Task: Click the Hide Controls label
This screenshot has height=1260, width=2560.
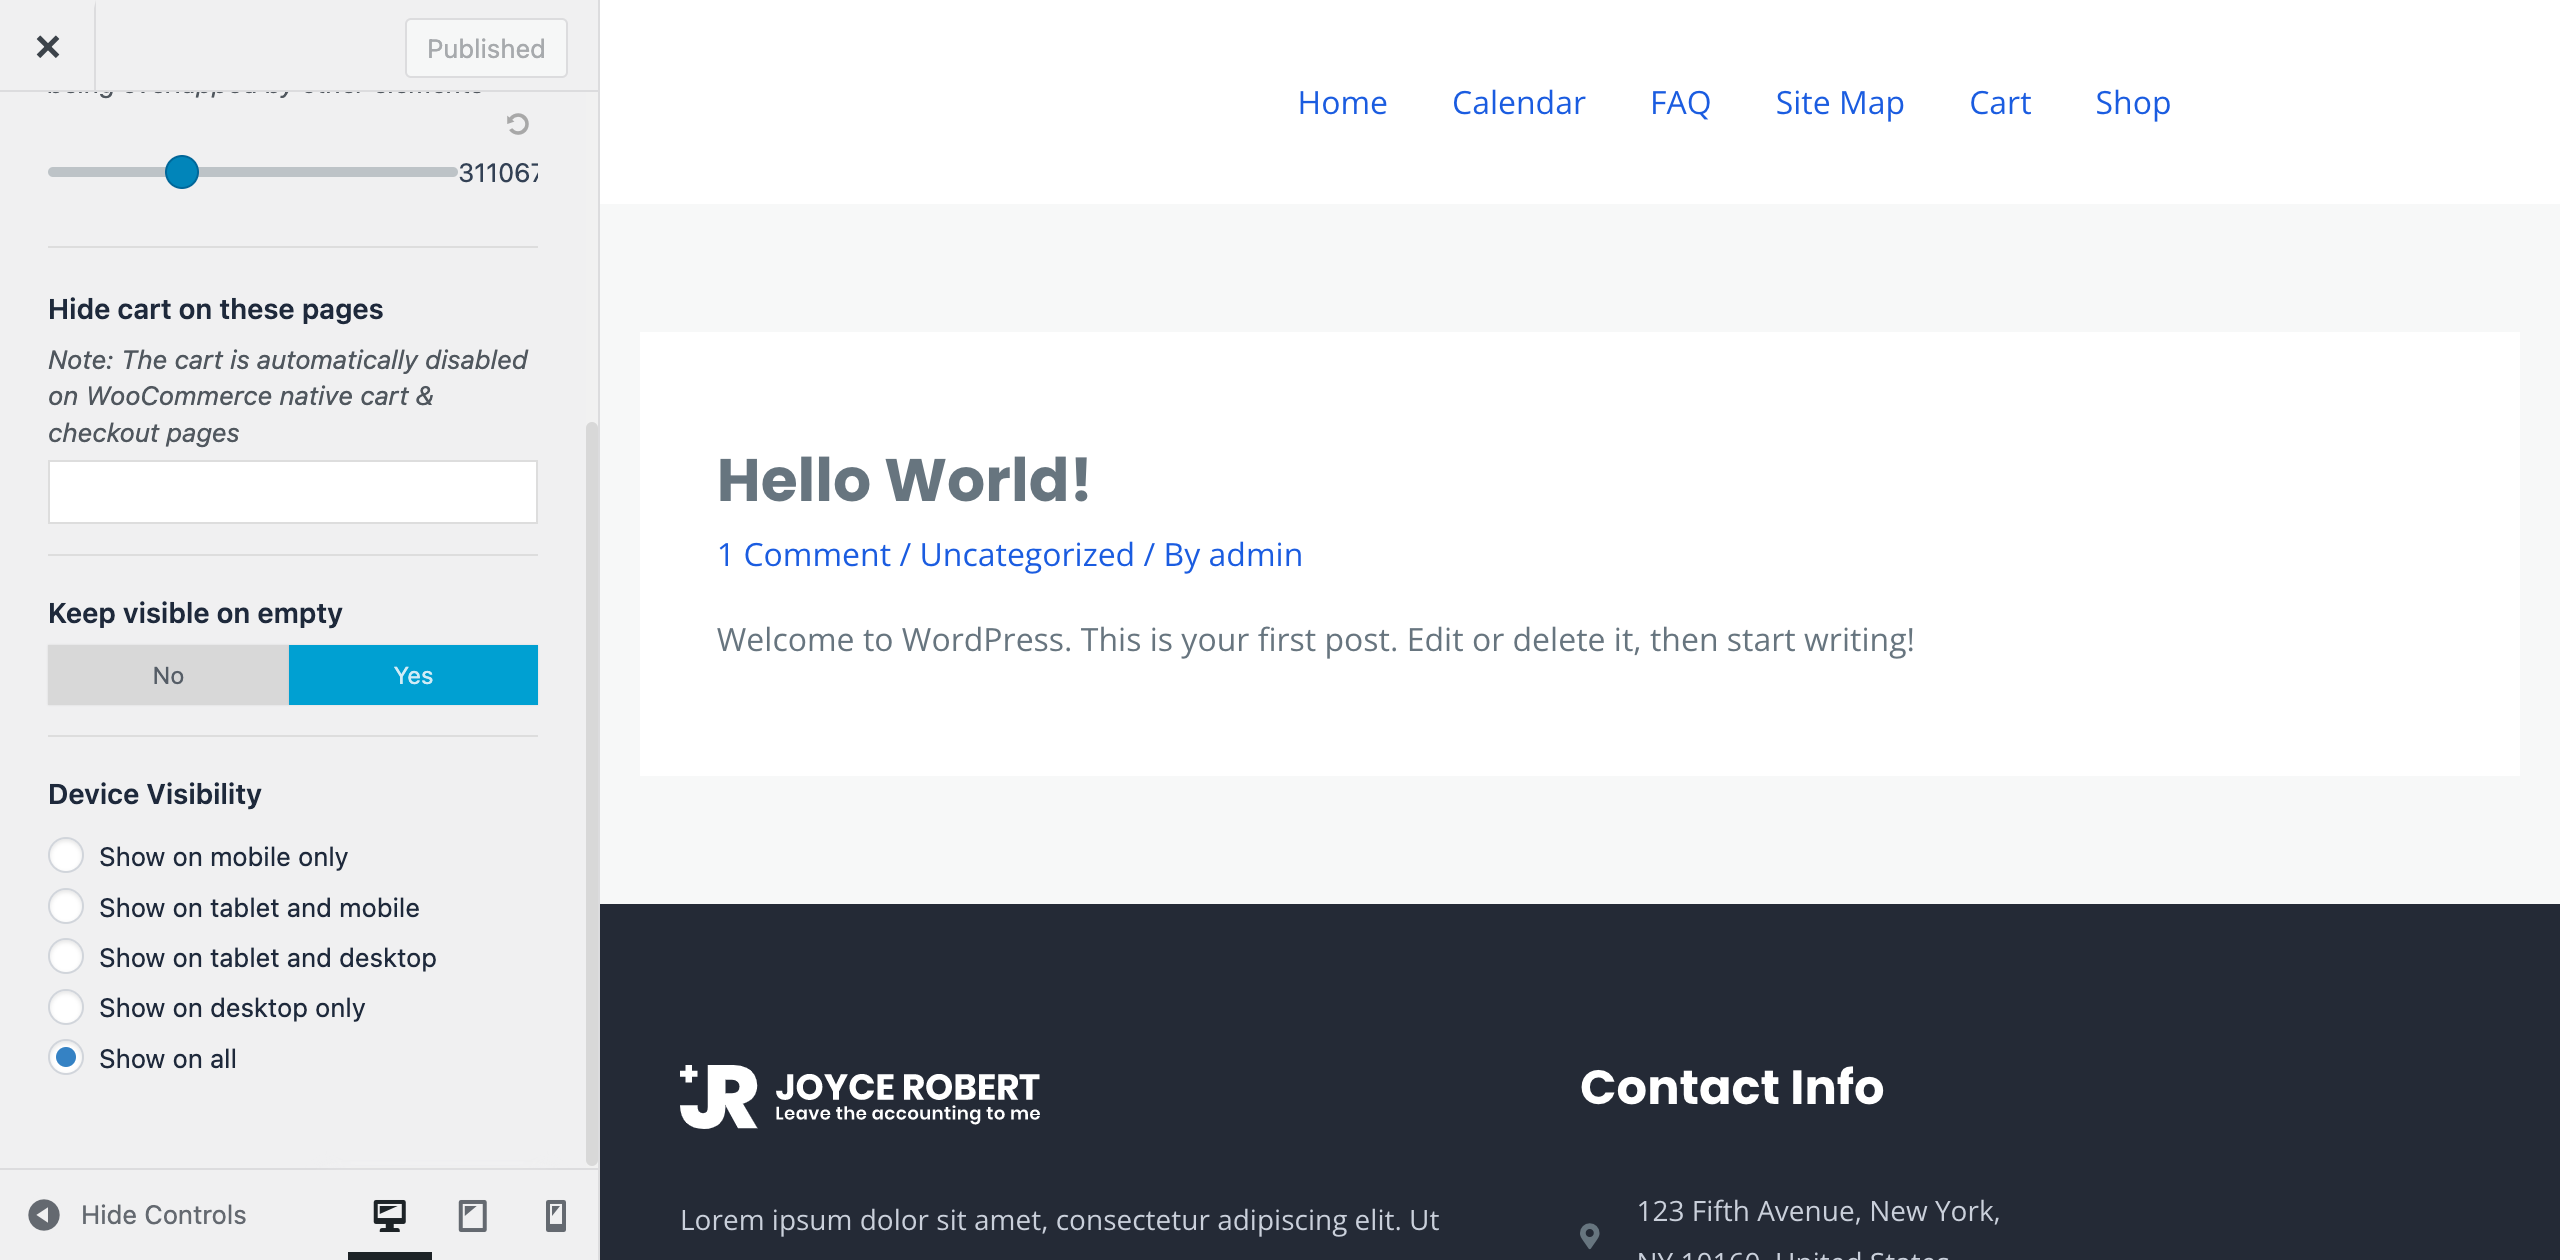Action: pos(164,1215)
